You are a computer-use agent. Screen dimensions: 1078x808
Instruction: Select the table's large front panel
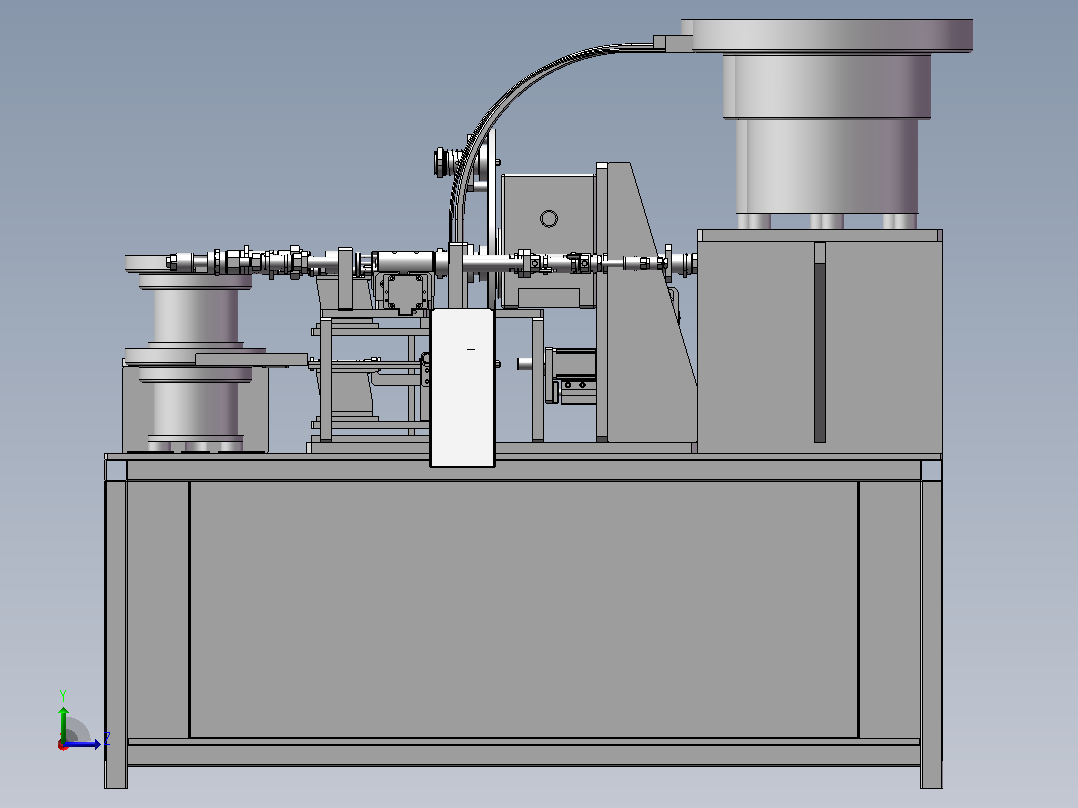524,609
